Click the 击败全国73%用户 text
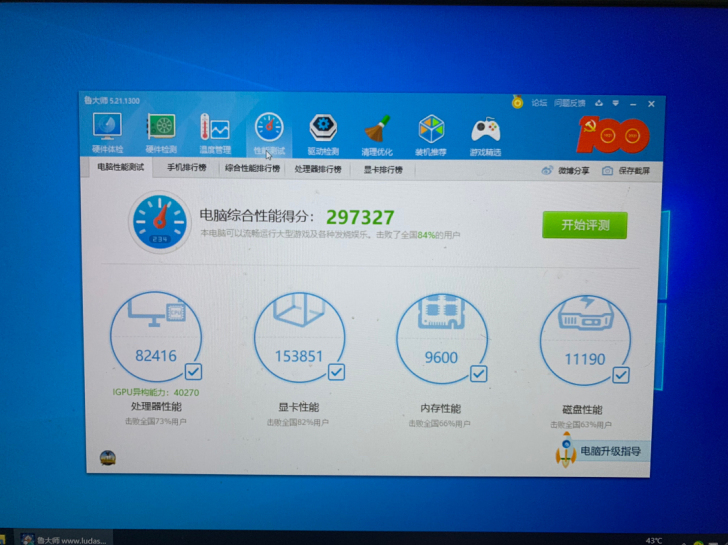Viewport: 728px width, 545px height. click(156, 422)
